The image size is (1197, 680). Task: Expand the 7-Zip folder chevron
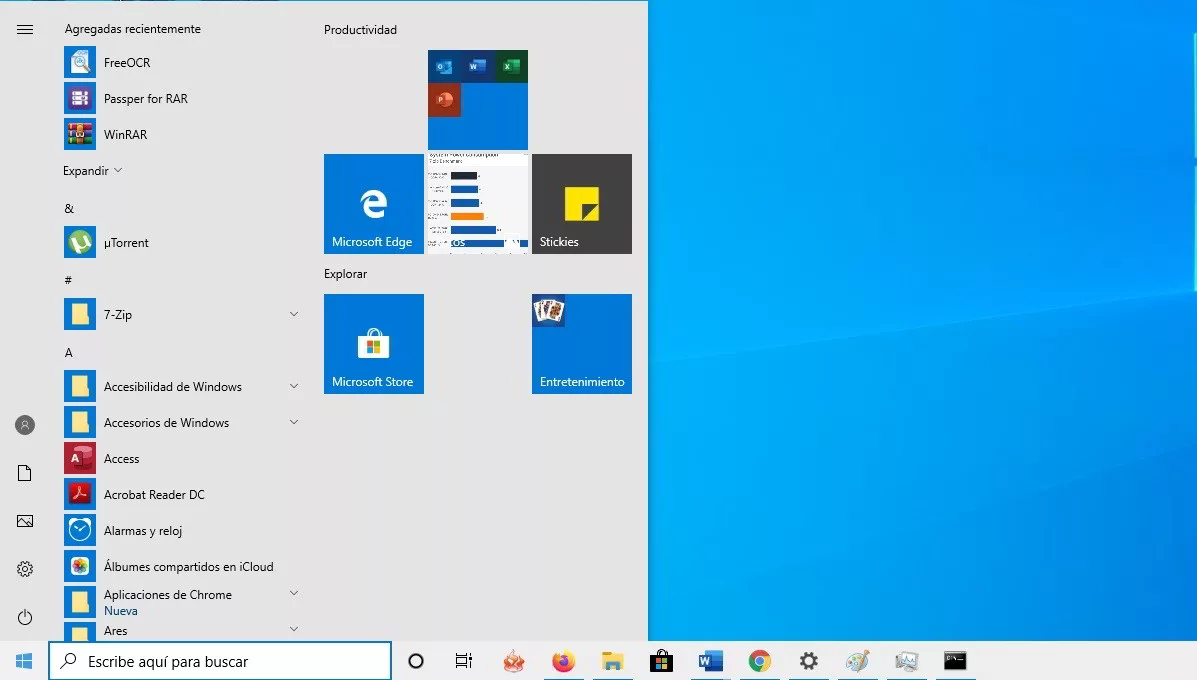click(294, 314)
